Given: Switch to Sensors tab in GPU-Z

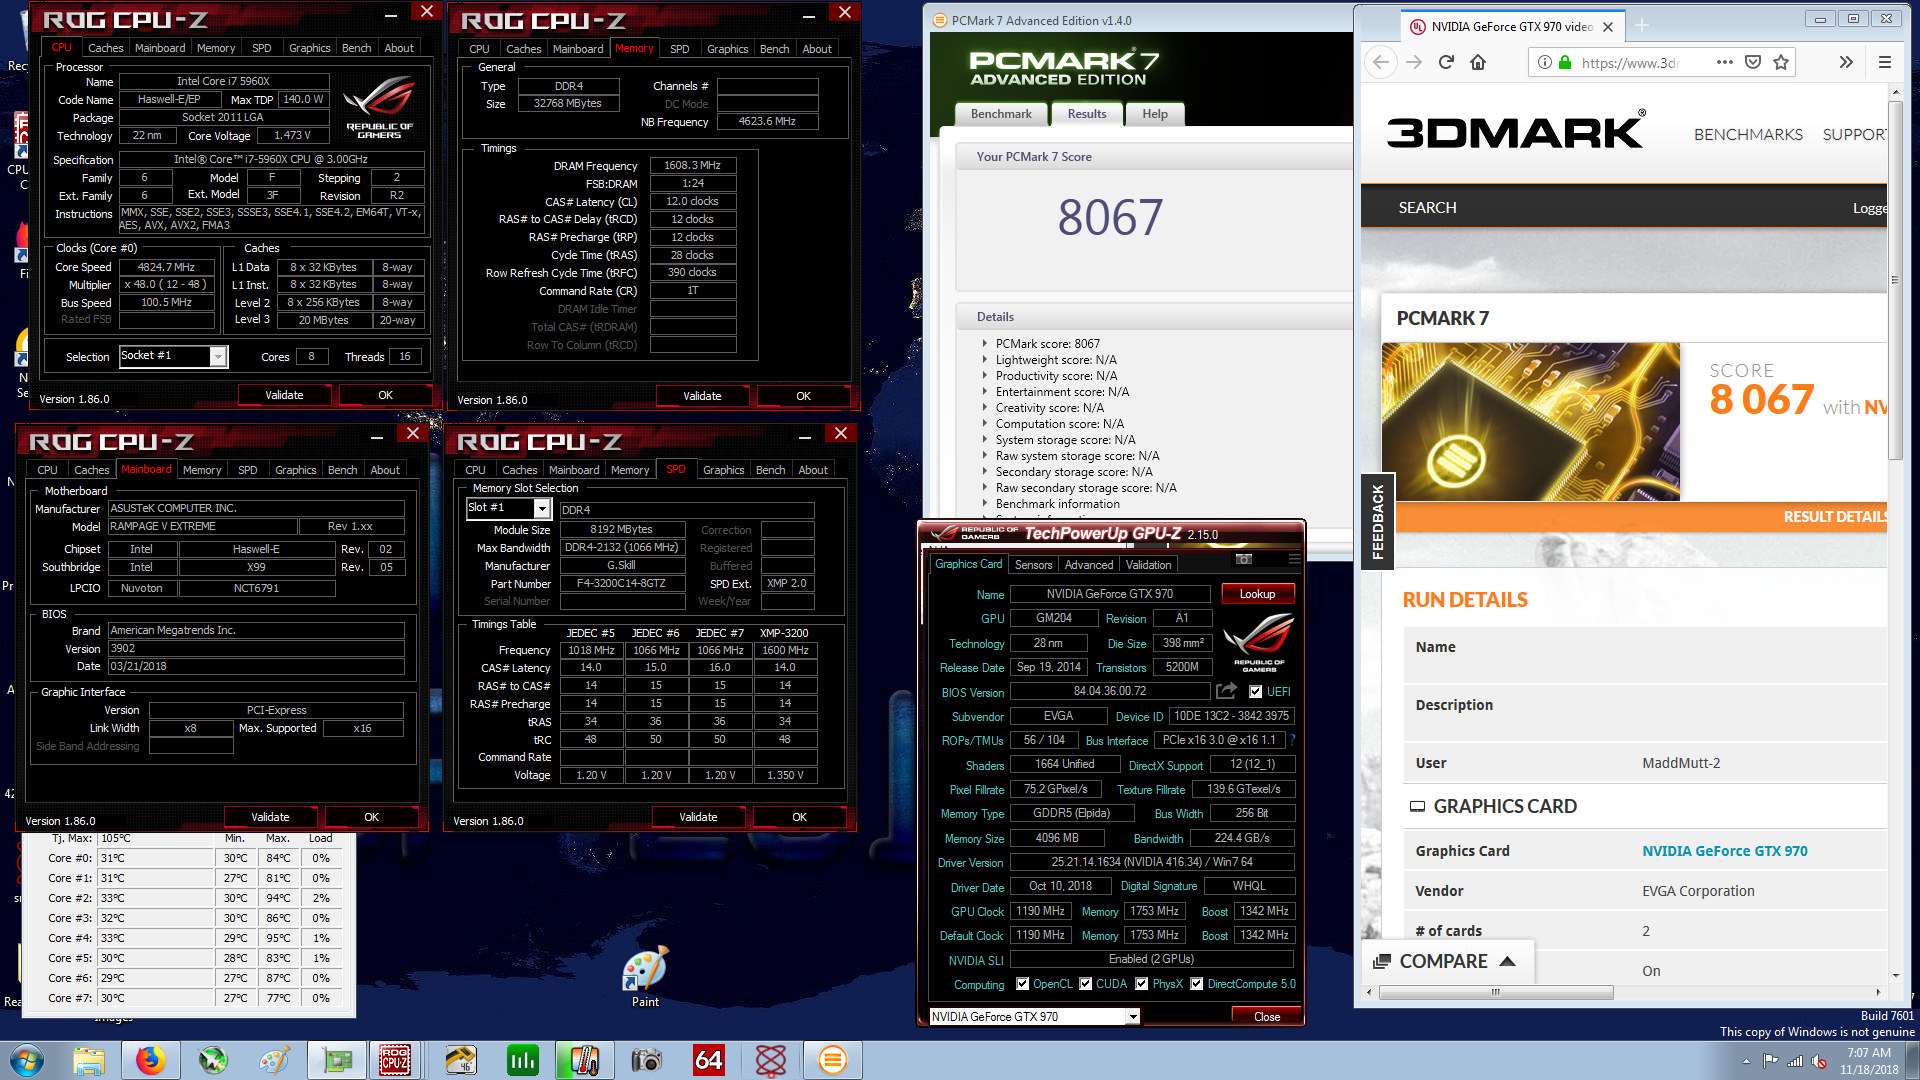Looking at the screenshot, I should pyautogui.click(x=1033, y=565).
